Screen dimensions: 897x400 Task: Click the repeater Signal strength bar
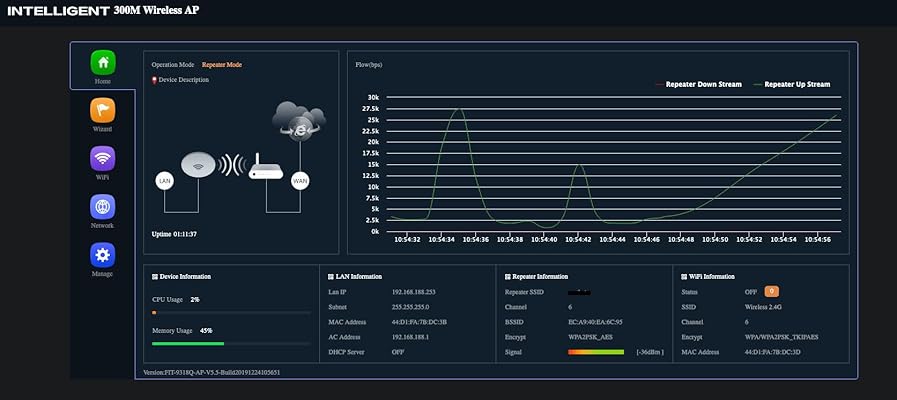(x=596, y=352)
